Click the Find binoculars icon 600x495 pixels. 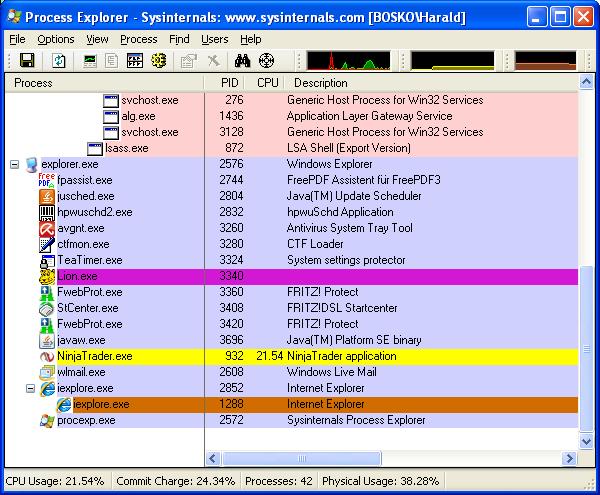(x=243, y=60)
